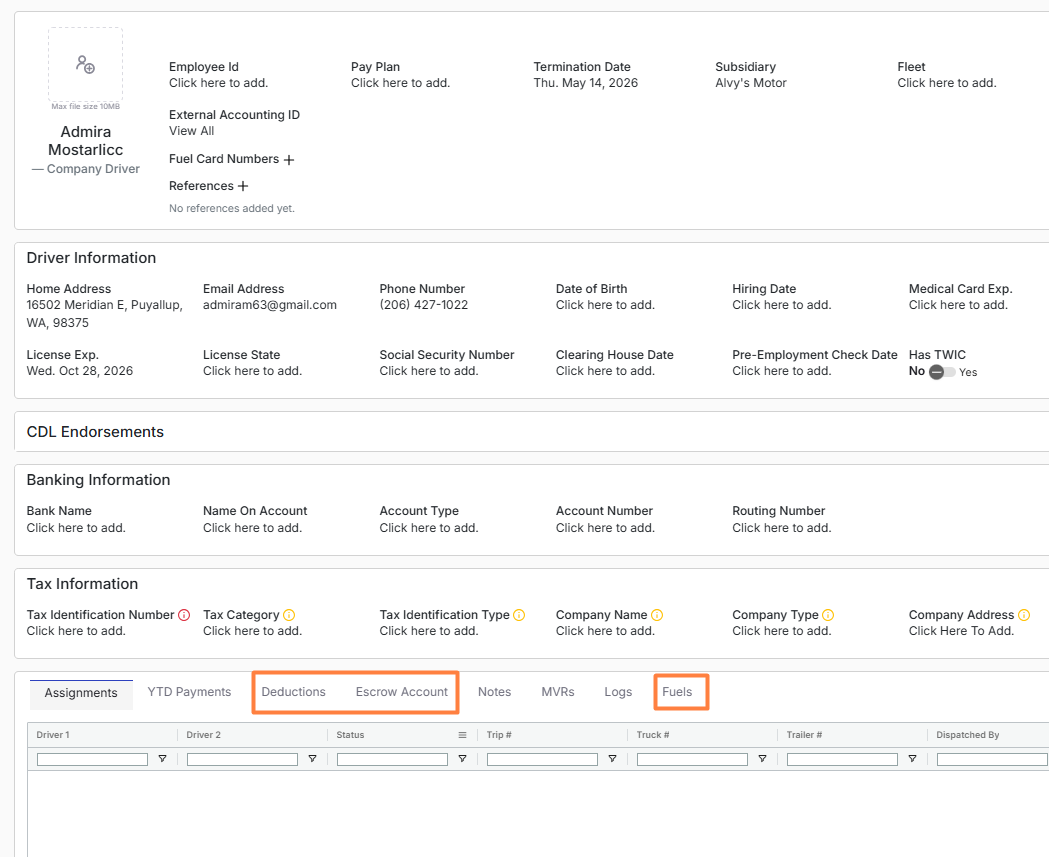Focus the Trailer # filter input
The width and height of the screenshot is (1049, 857).
[842, 759]
